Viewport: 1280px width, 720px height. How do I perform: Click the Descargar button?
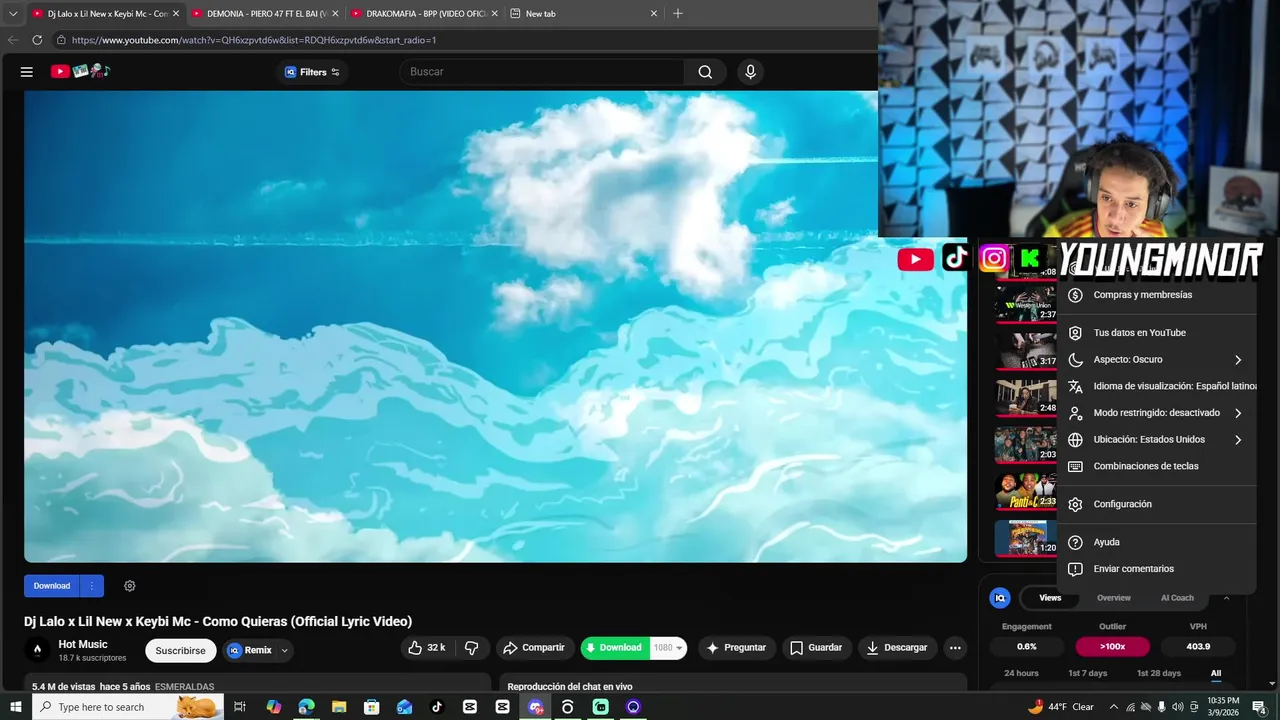[x=897, y=648]
